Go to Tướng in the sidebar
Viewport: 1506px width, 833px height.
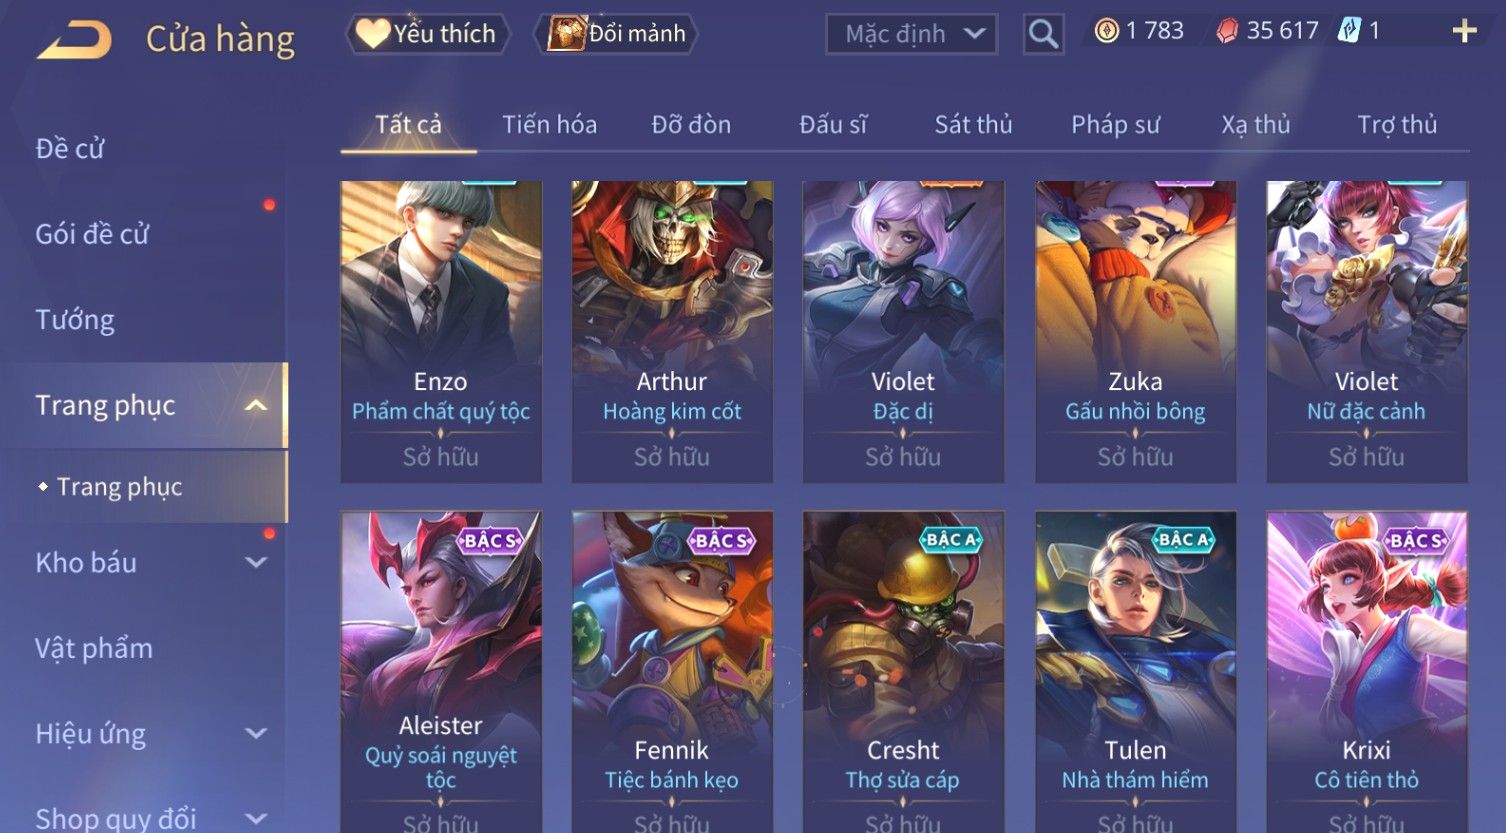[x=75, y=320]
